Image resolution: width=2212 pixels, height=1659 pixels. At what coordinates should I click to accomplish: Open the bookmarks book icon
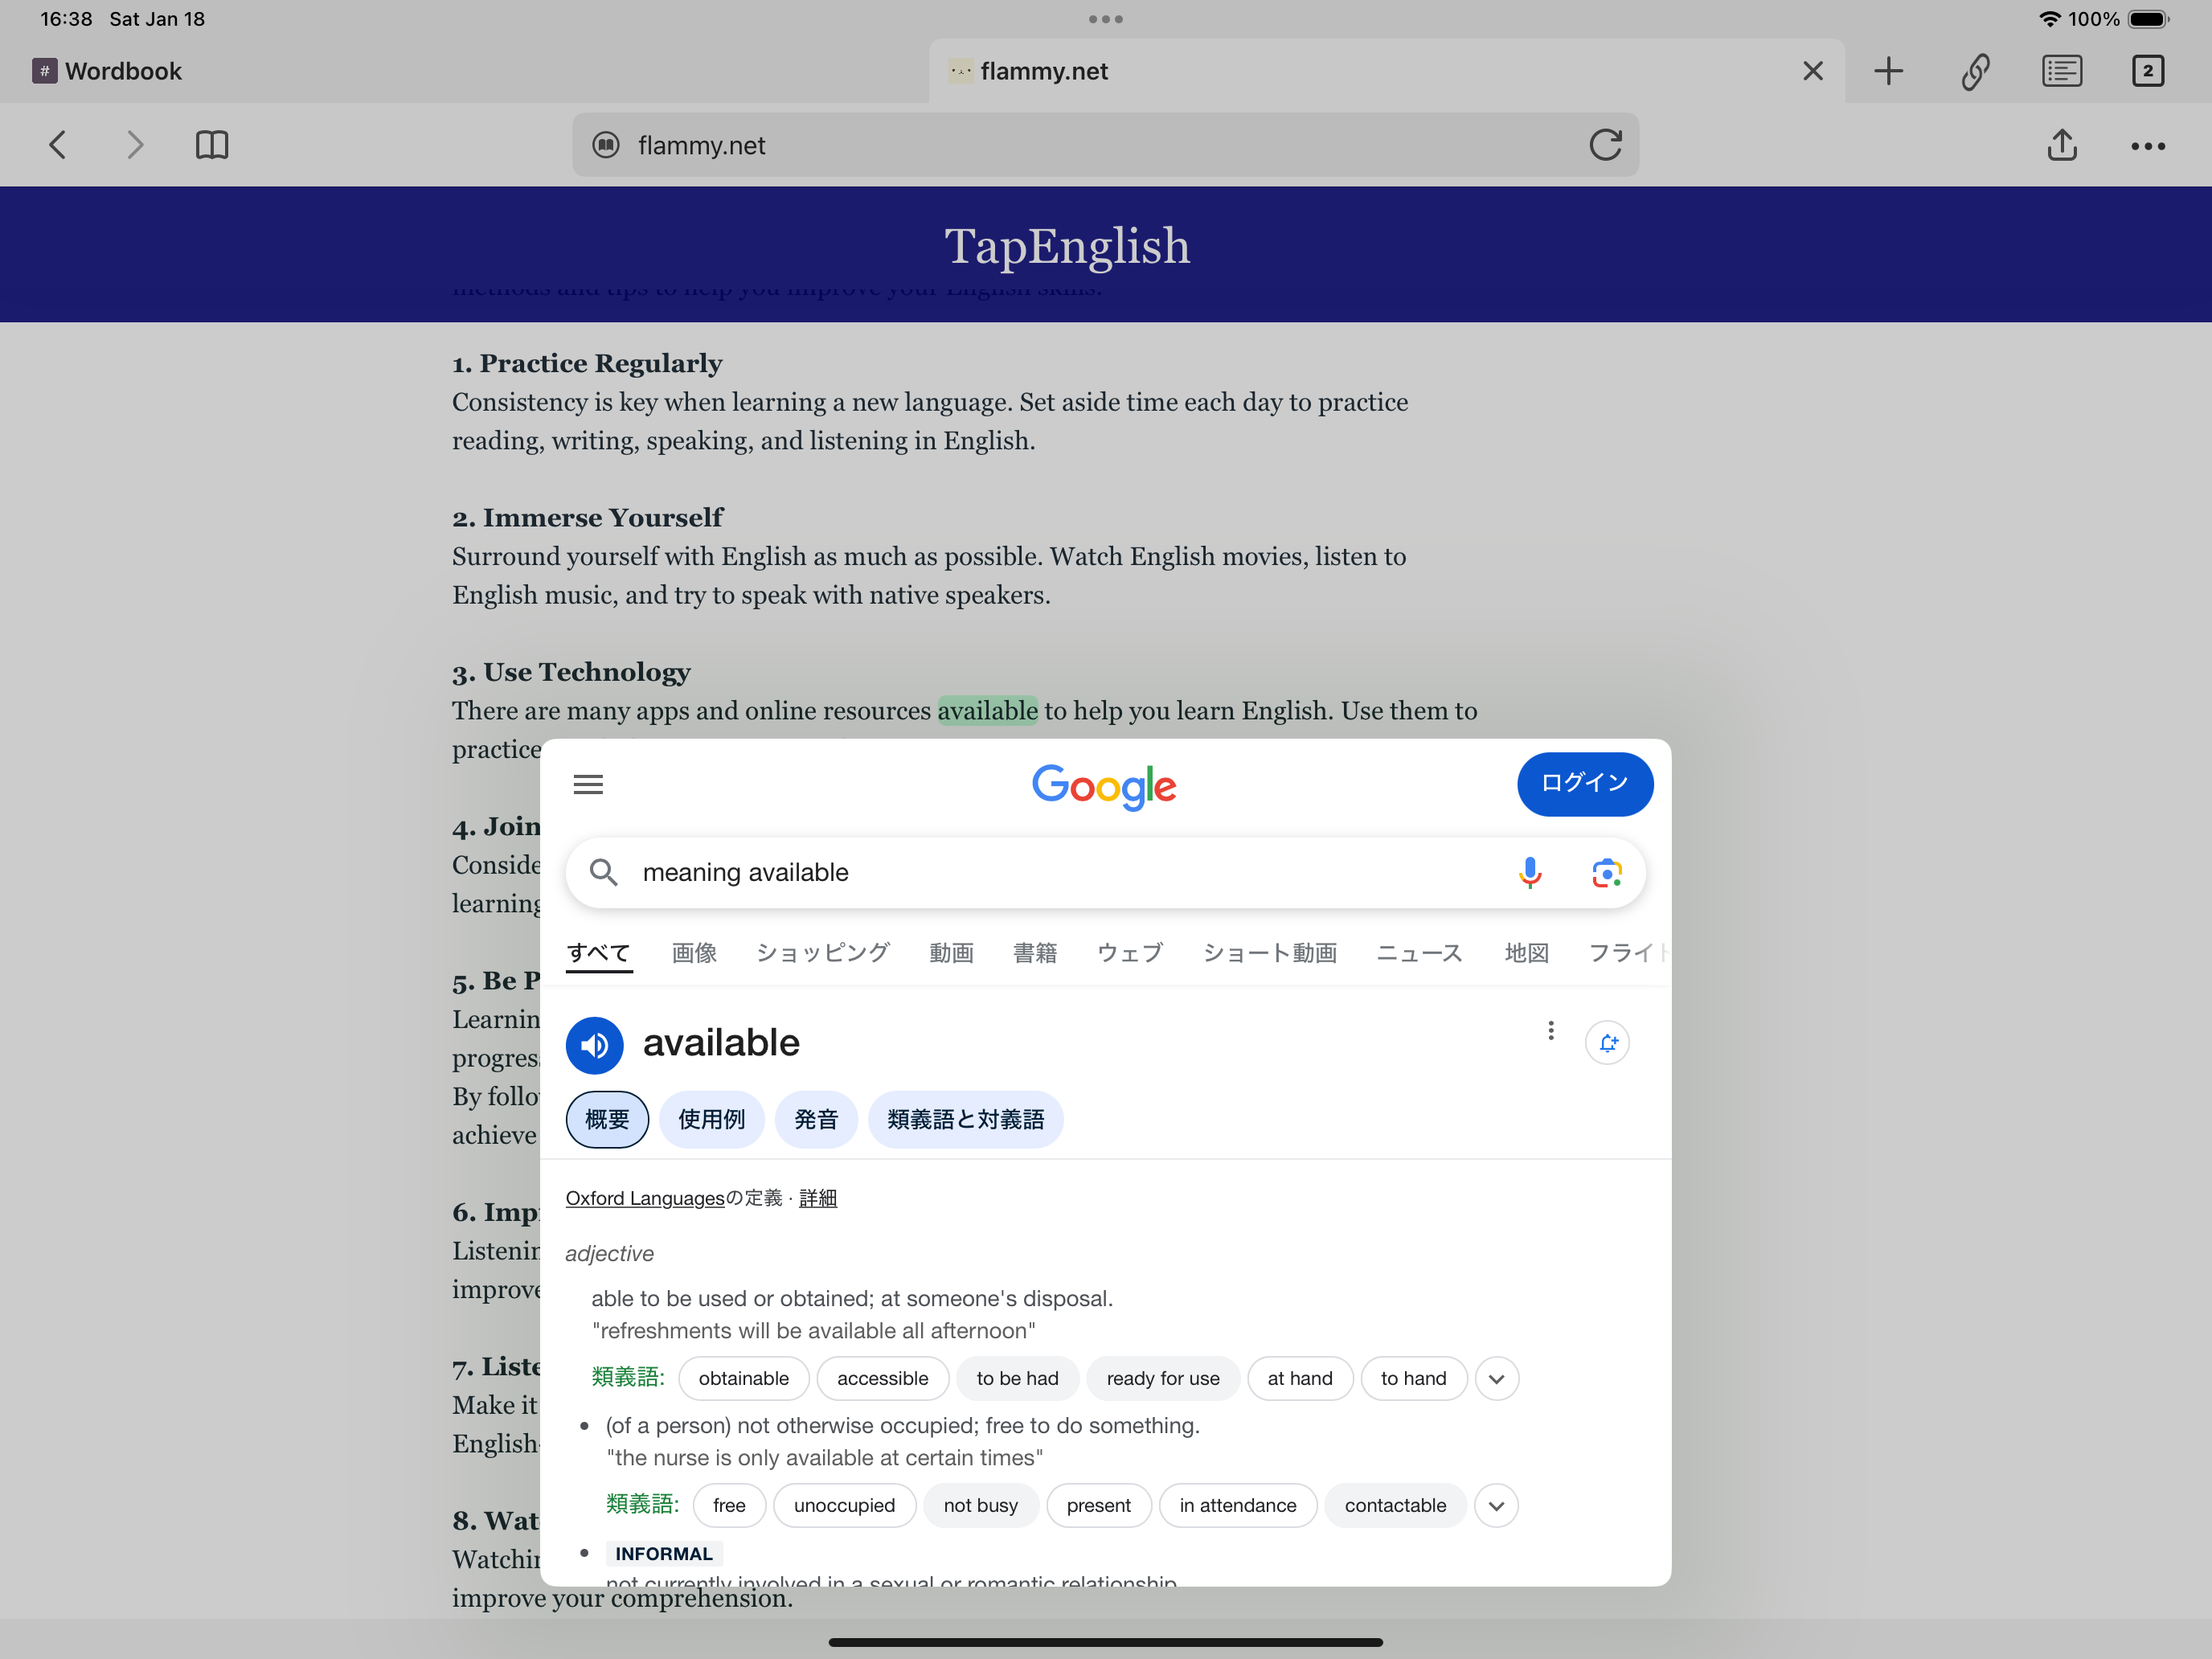(x=212, y=145)
